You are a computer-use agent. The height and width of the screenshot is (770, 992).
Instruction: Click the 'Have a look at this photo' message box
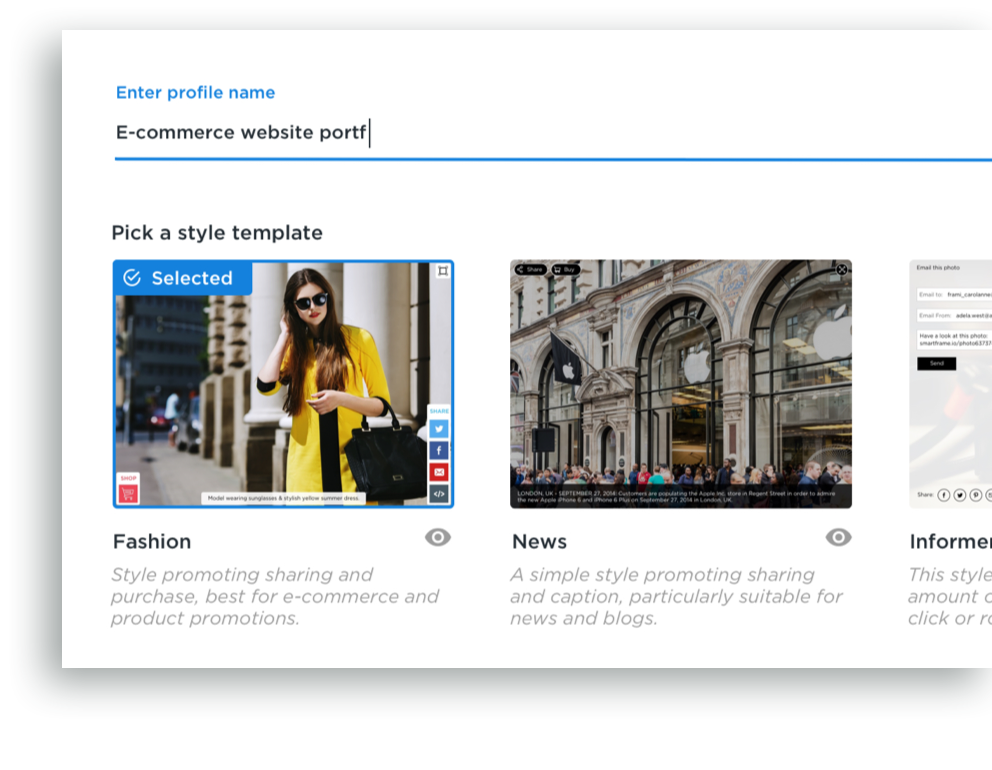[955, 340]
